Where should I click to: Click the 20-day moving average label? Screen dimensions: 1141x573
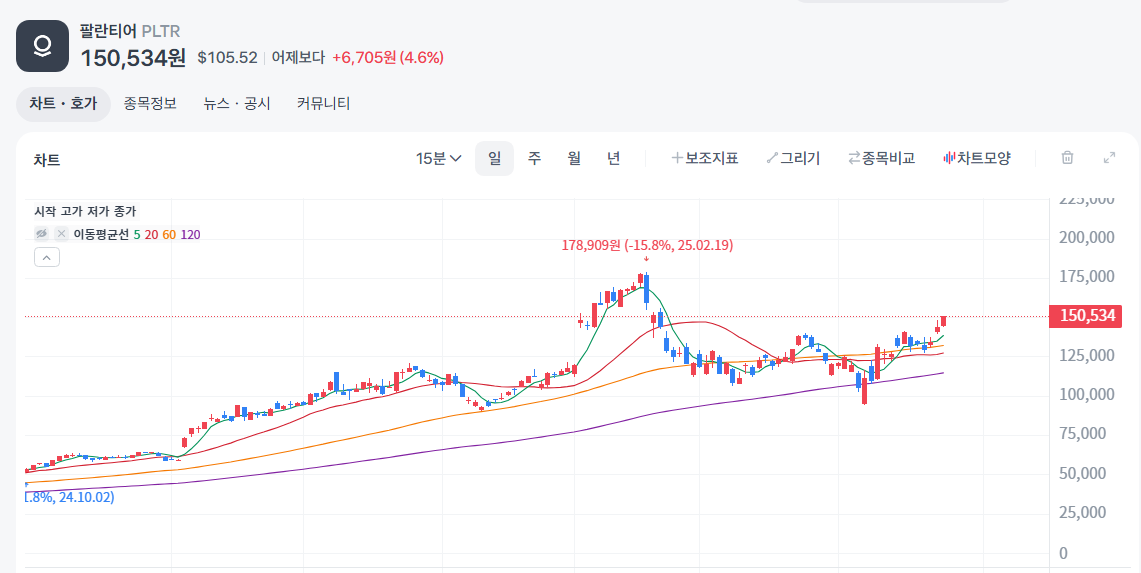tap(151, 234)
